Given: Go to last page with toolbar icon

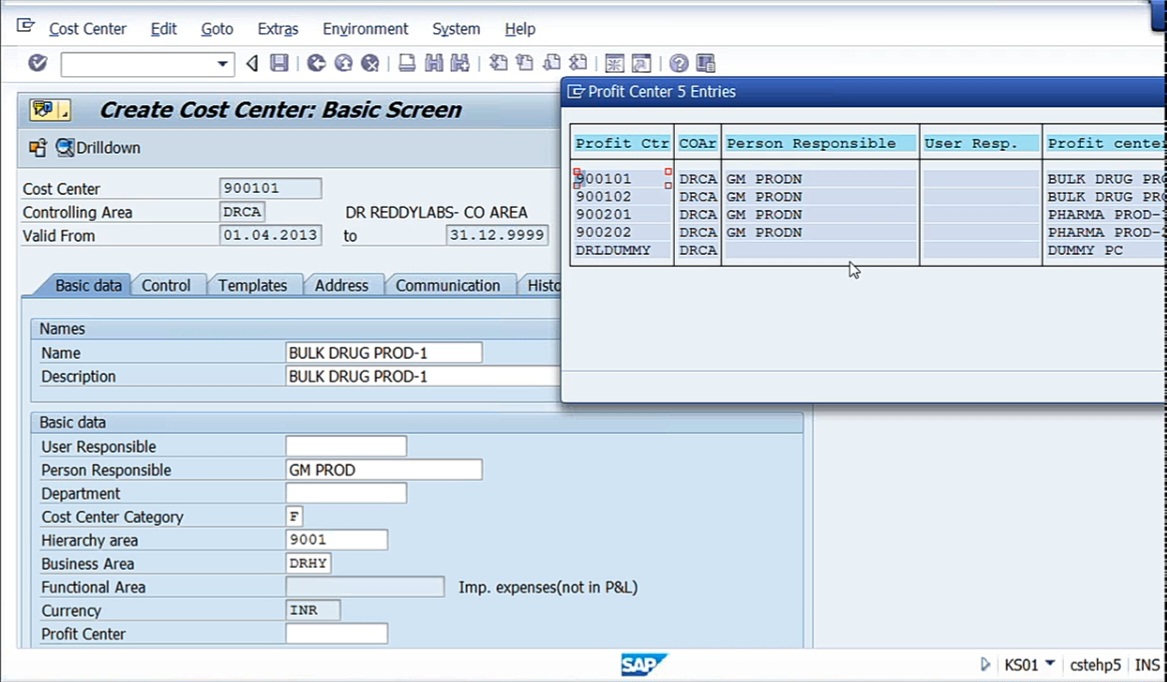Looking at the screenshot, I should click(578, 63).
